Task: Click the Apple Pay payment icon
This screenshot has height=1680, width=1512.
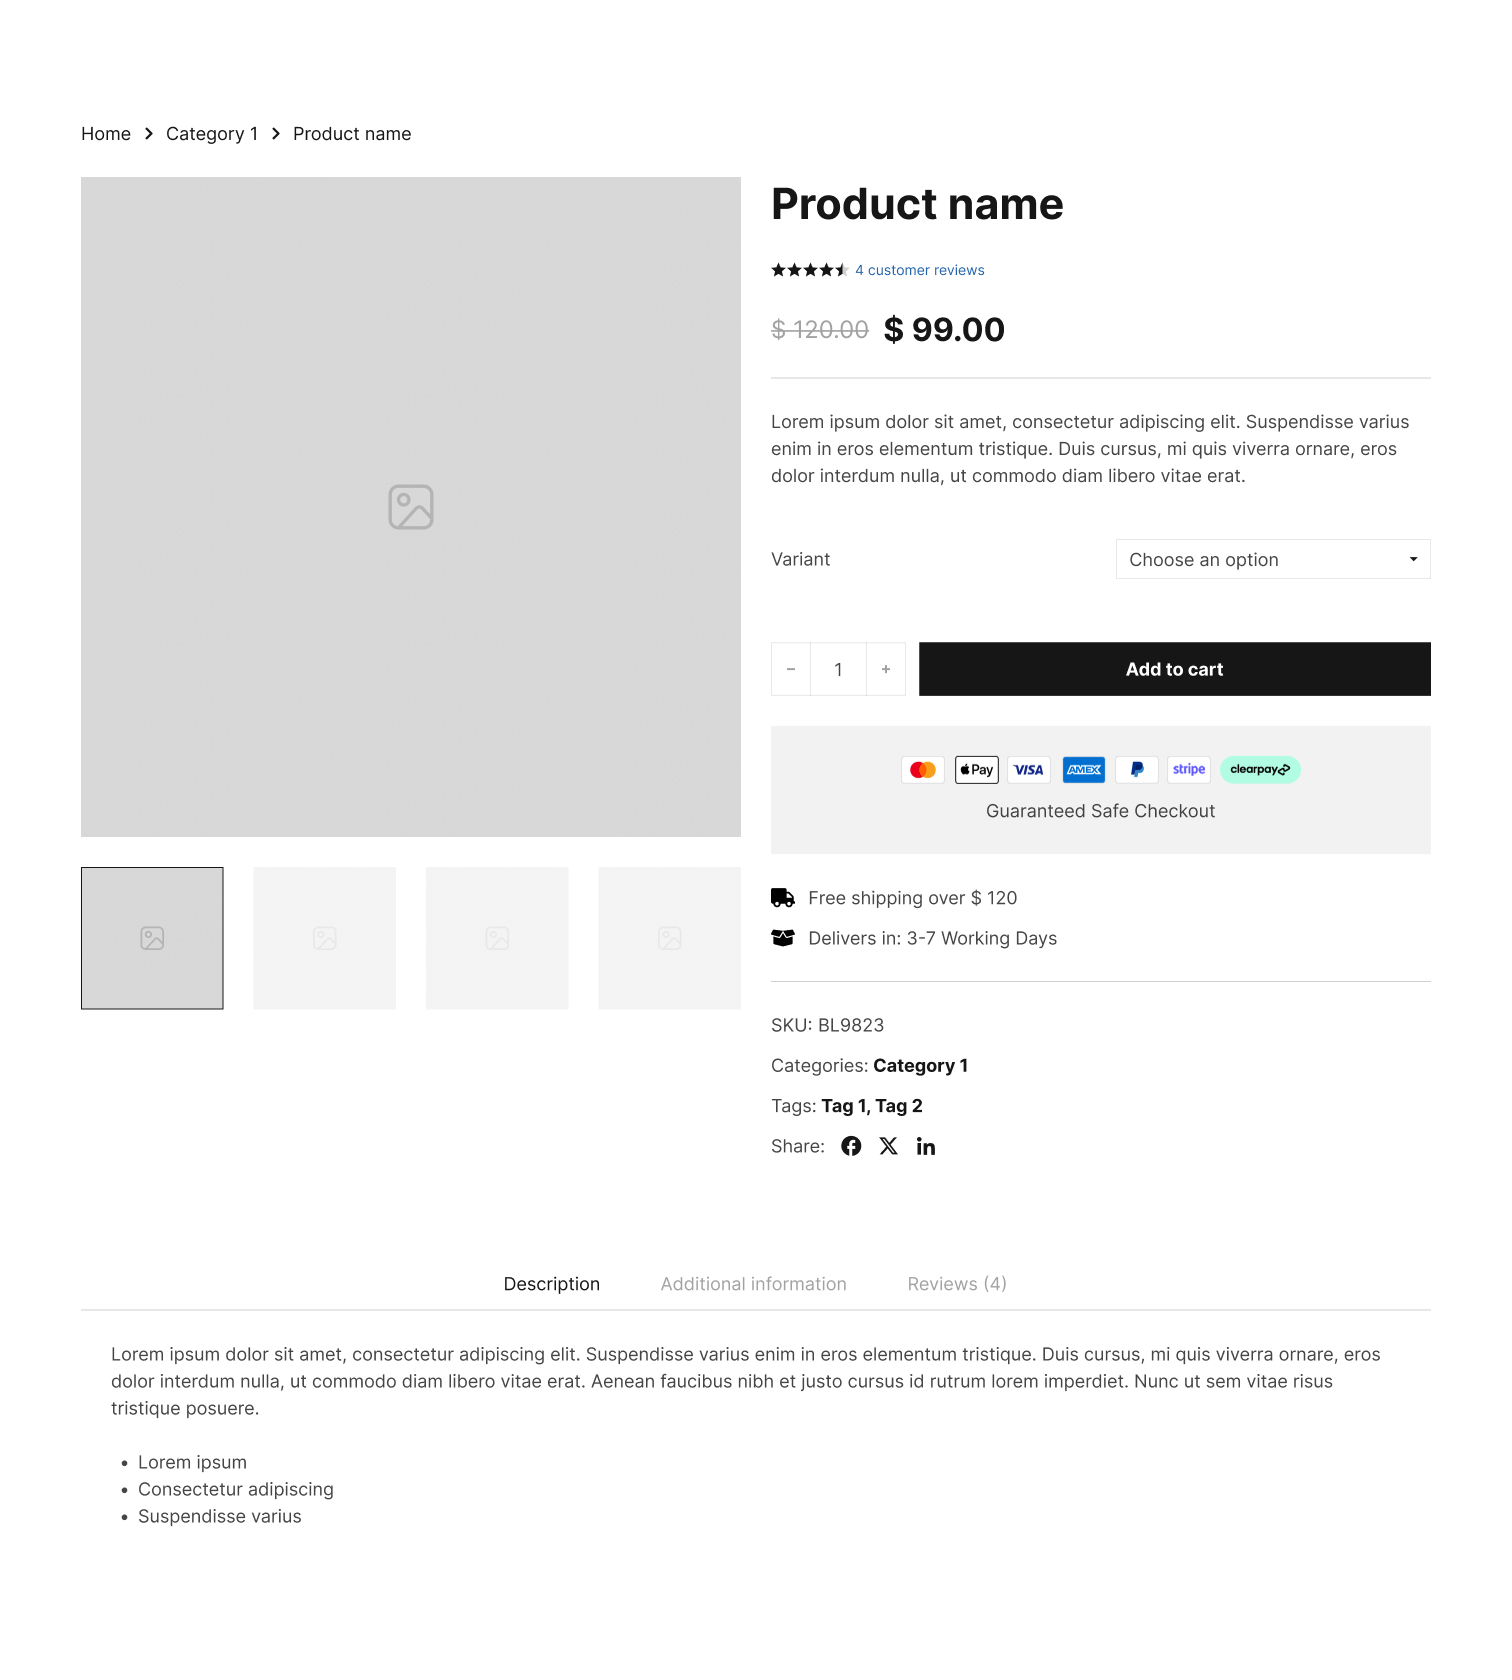Action: [977, 770]
